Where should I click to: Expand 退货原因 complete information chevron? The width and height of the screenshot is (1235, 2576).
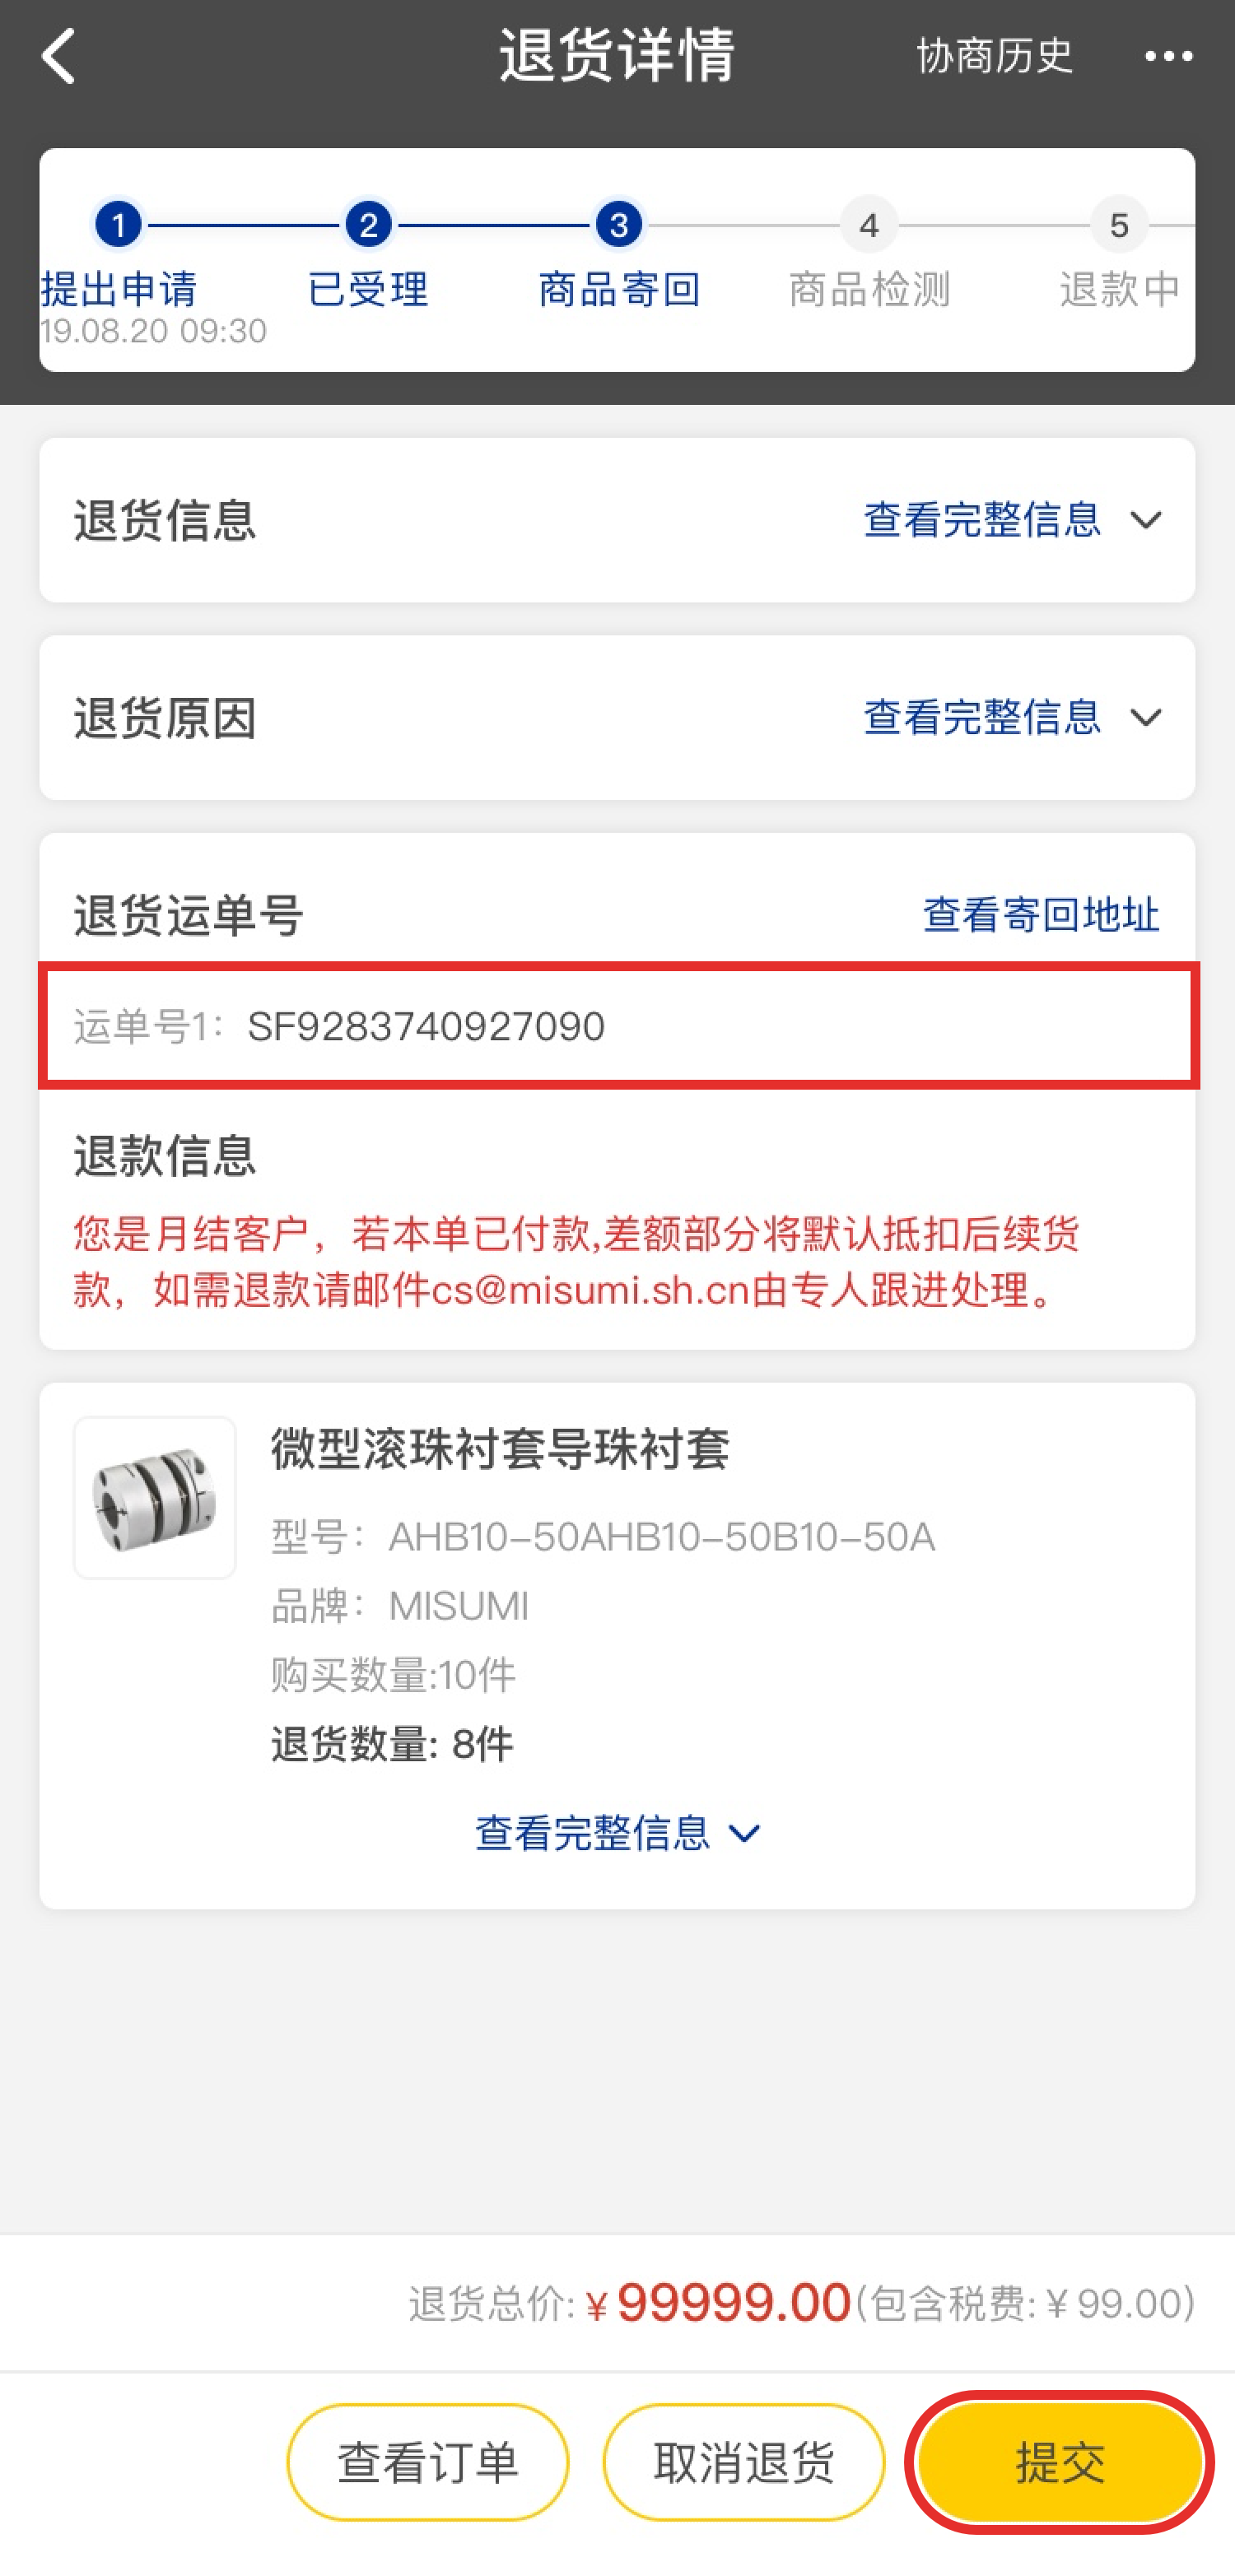(x=1146, y=717)
